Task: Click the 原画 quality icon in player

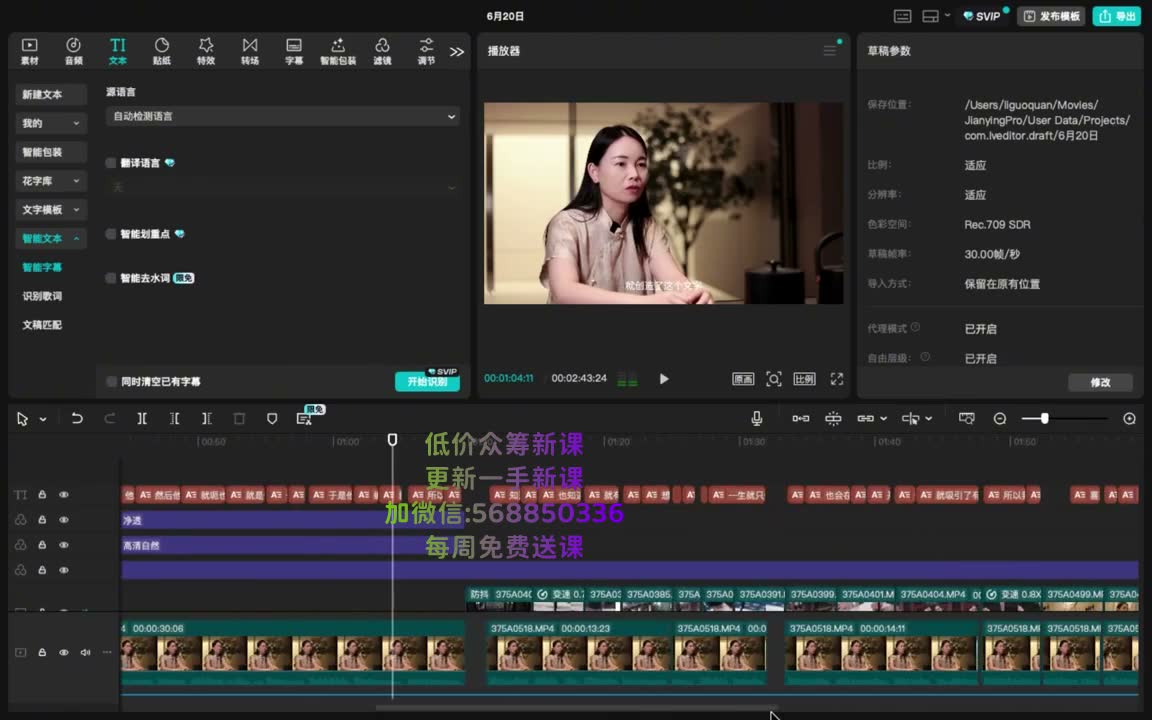Action: [743, 379]
